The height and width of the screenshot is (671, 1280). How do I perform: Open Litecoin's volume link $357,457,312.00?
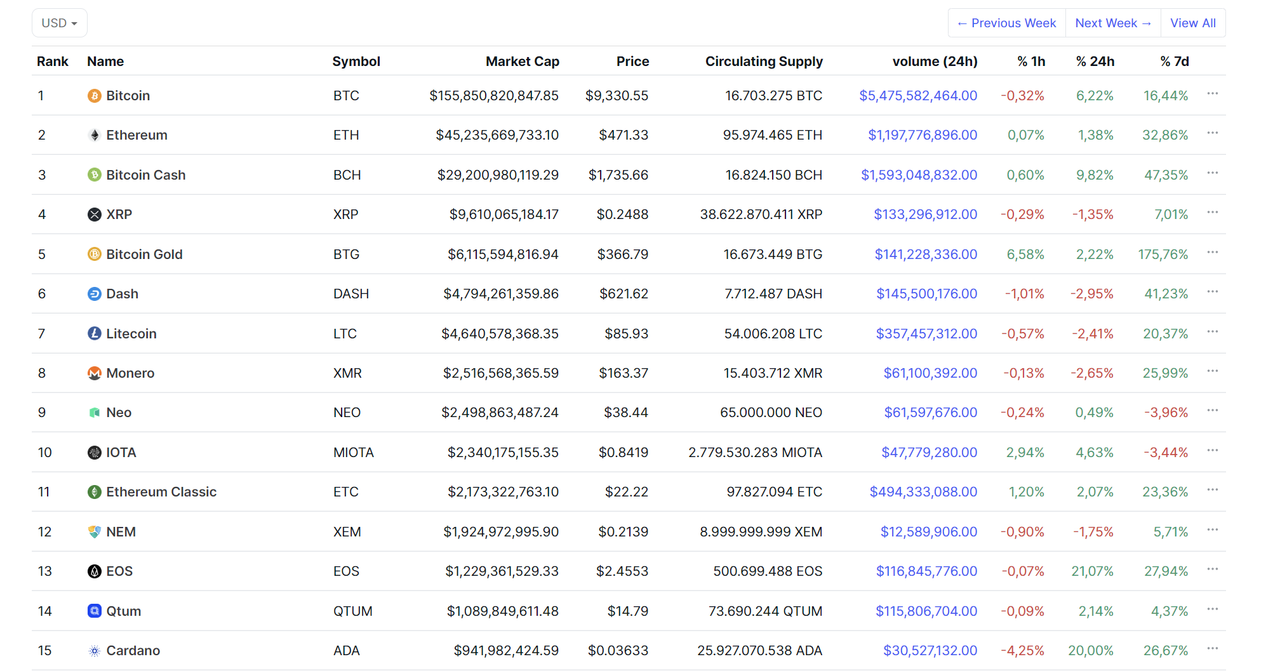927,334
